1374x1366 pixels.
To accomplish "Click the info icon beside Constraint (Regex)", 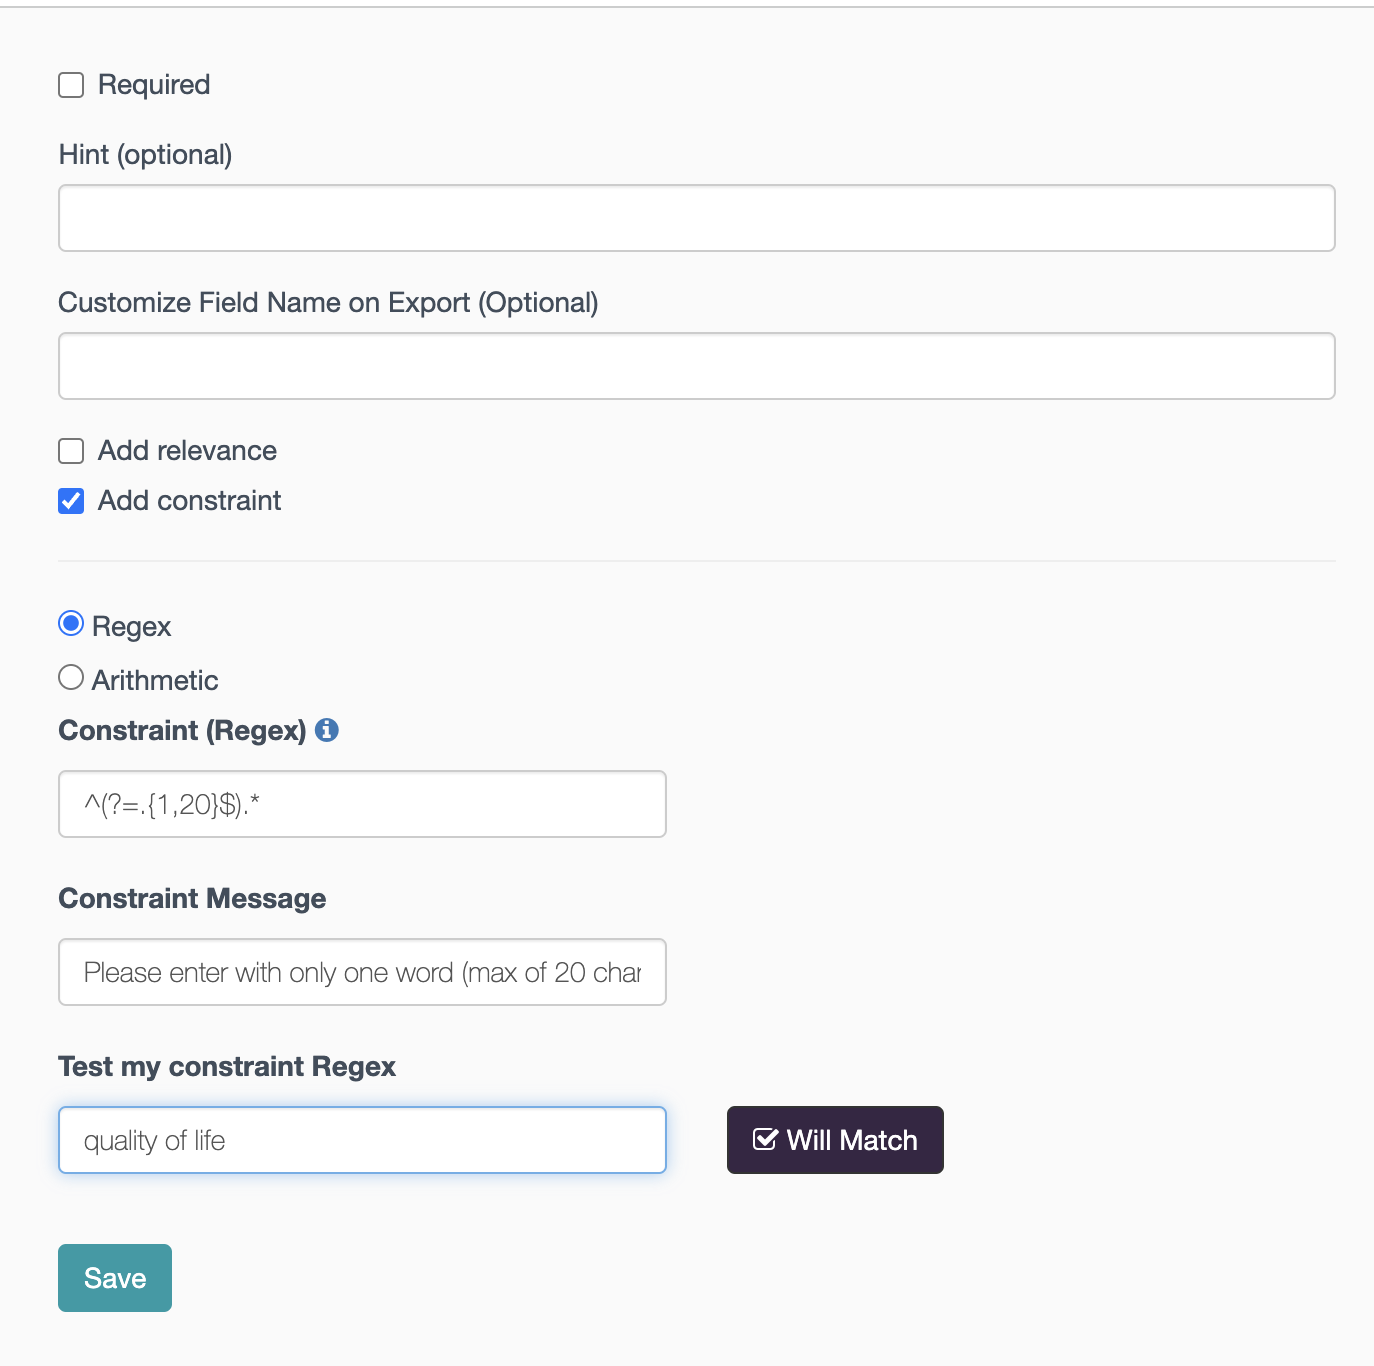I will tap(327, 730).
